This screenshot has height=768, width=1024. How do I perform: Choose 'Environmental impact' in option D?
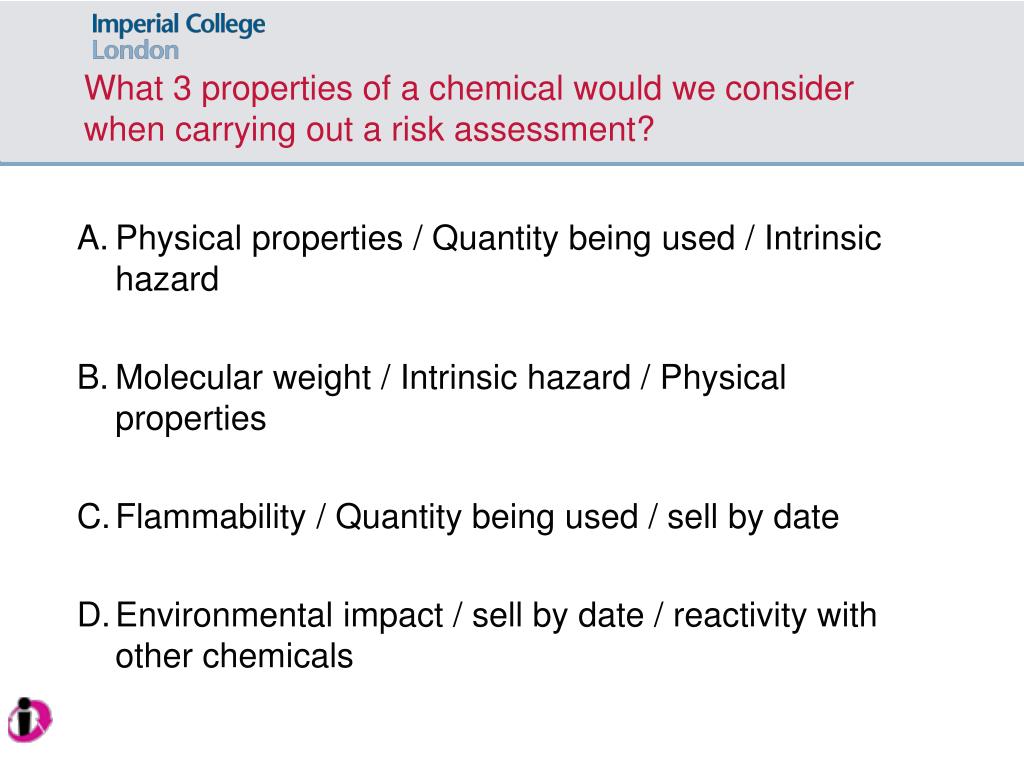(x=280, y=616)
